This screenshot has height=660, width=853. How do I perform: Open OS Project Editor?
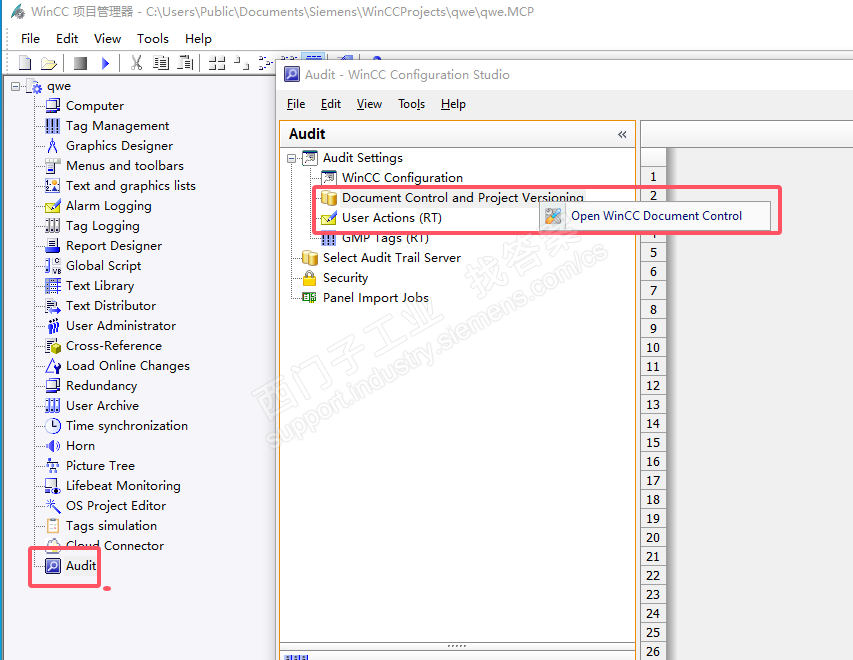point(116,505)
